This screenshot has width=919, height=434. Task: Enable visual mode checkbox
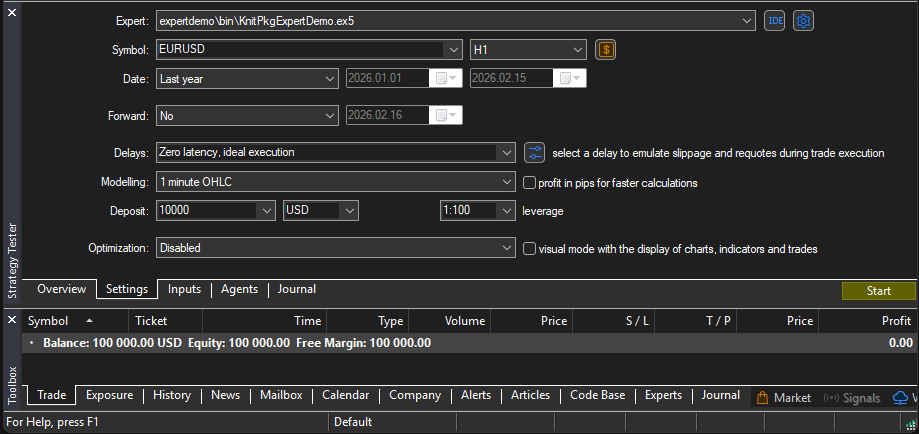[x=531, y=248]
